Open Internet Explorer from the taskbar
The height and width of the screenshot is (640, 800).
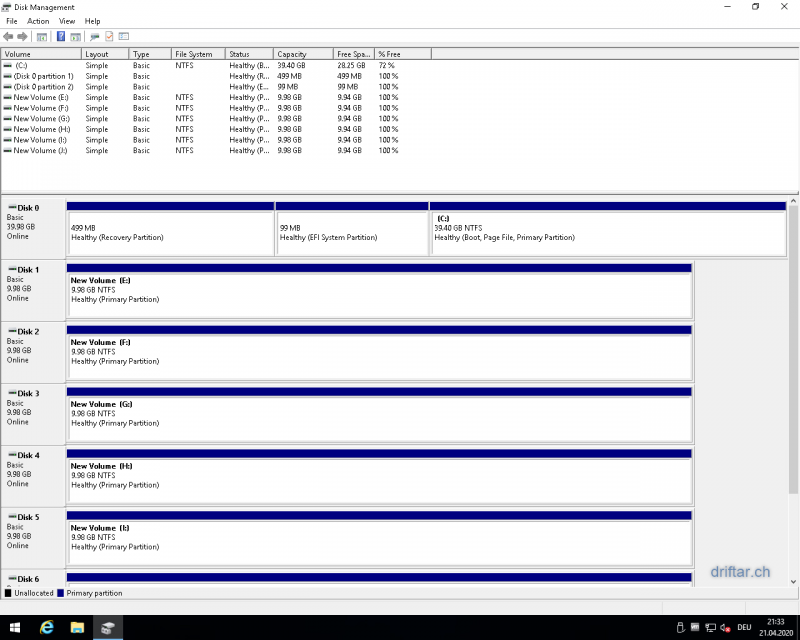click(46, 627)
